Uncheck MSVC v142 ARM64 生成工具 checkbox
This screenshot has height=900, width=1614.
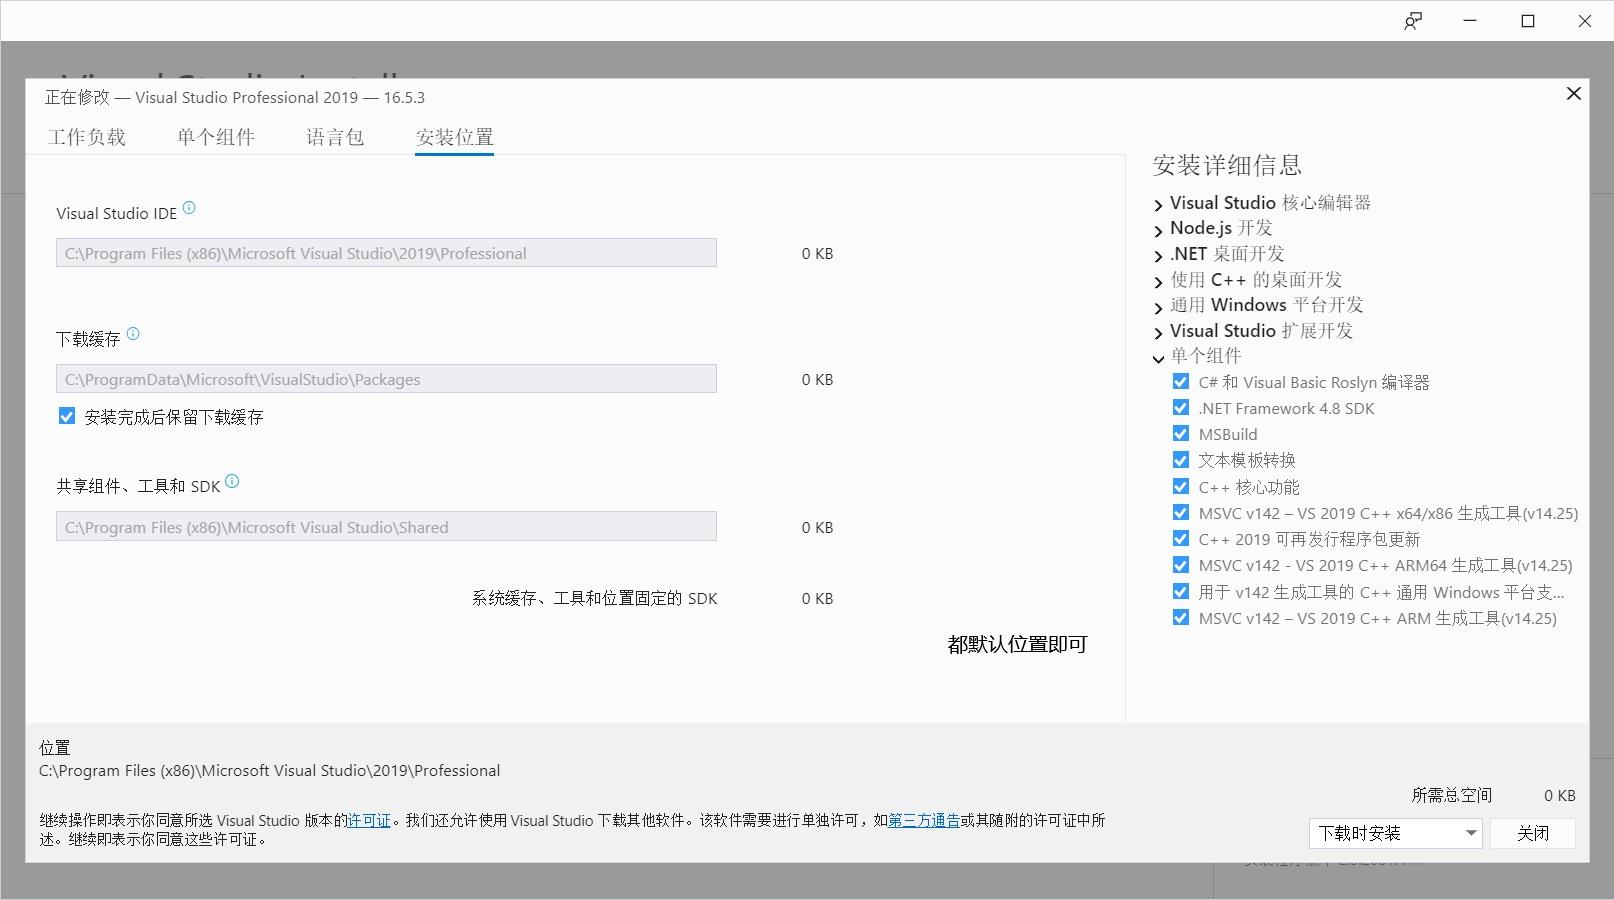(1181, 565)
